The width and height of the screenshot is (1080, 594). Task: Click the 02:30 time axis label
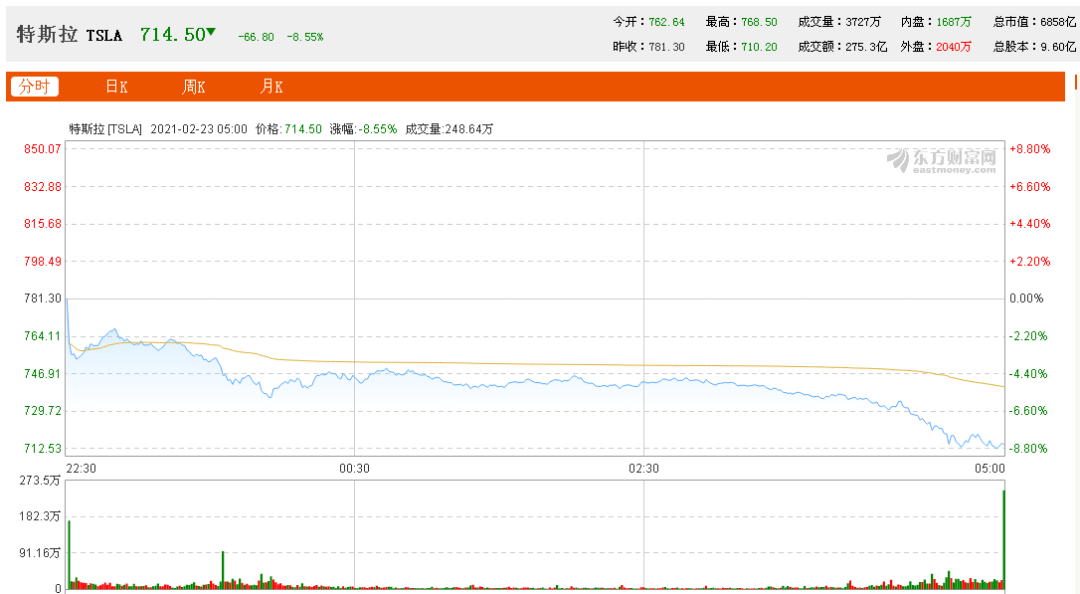pos(643,469)
